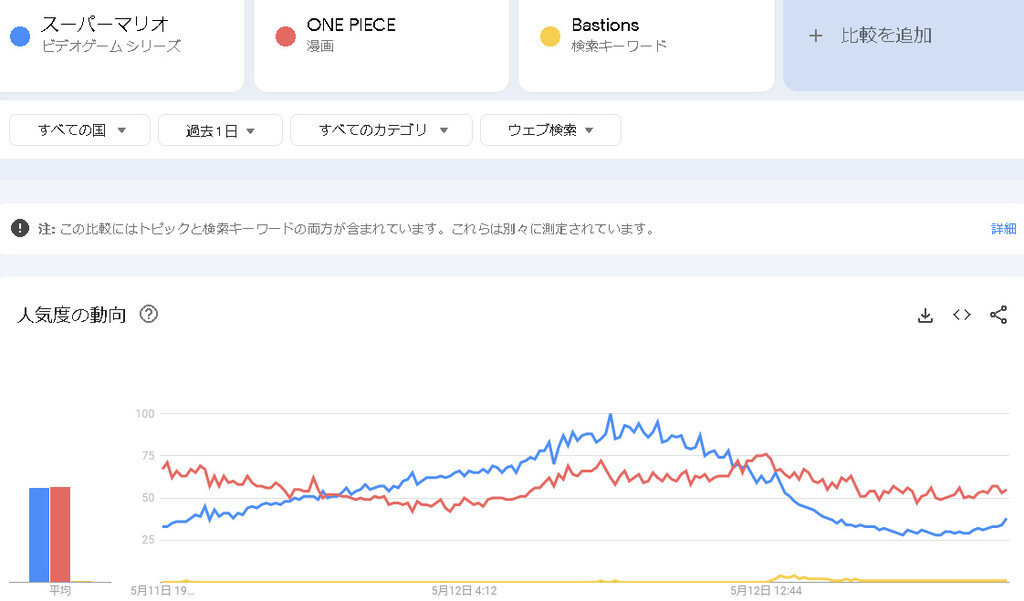Click the plus icon to add comparison
The width and height of the screenshot is (1024, 601).
pos(815,36)
